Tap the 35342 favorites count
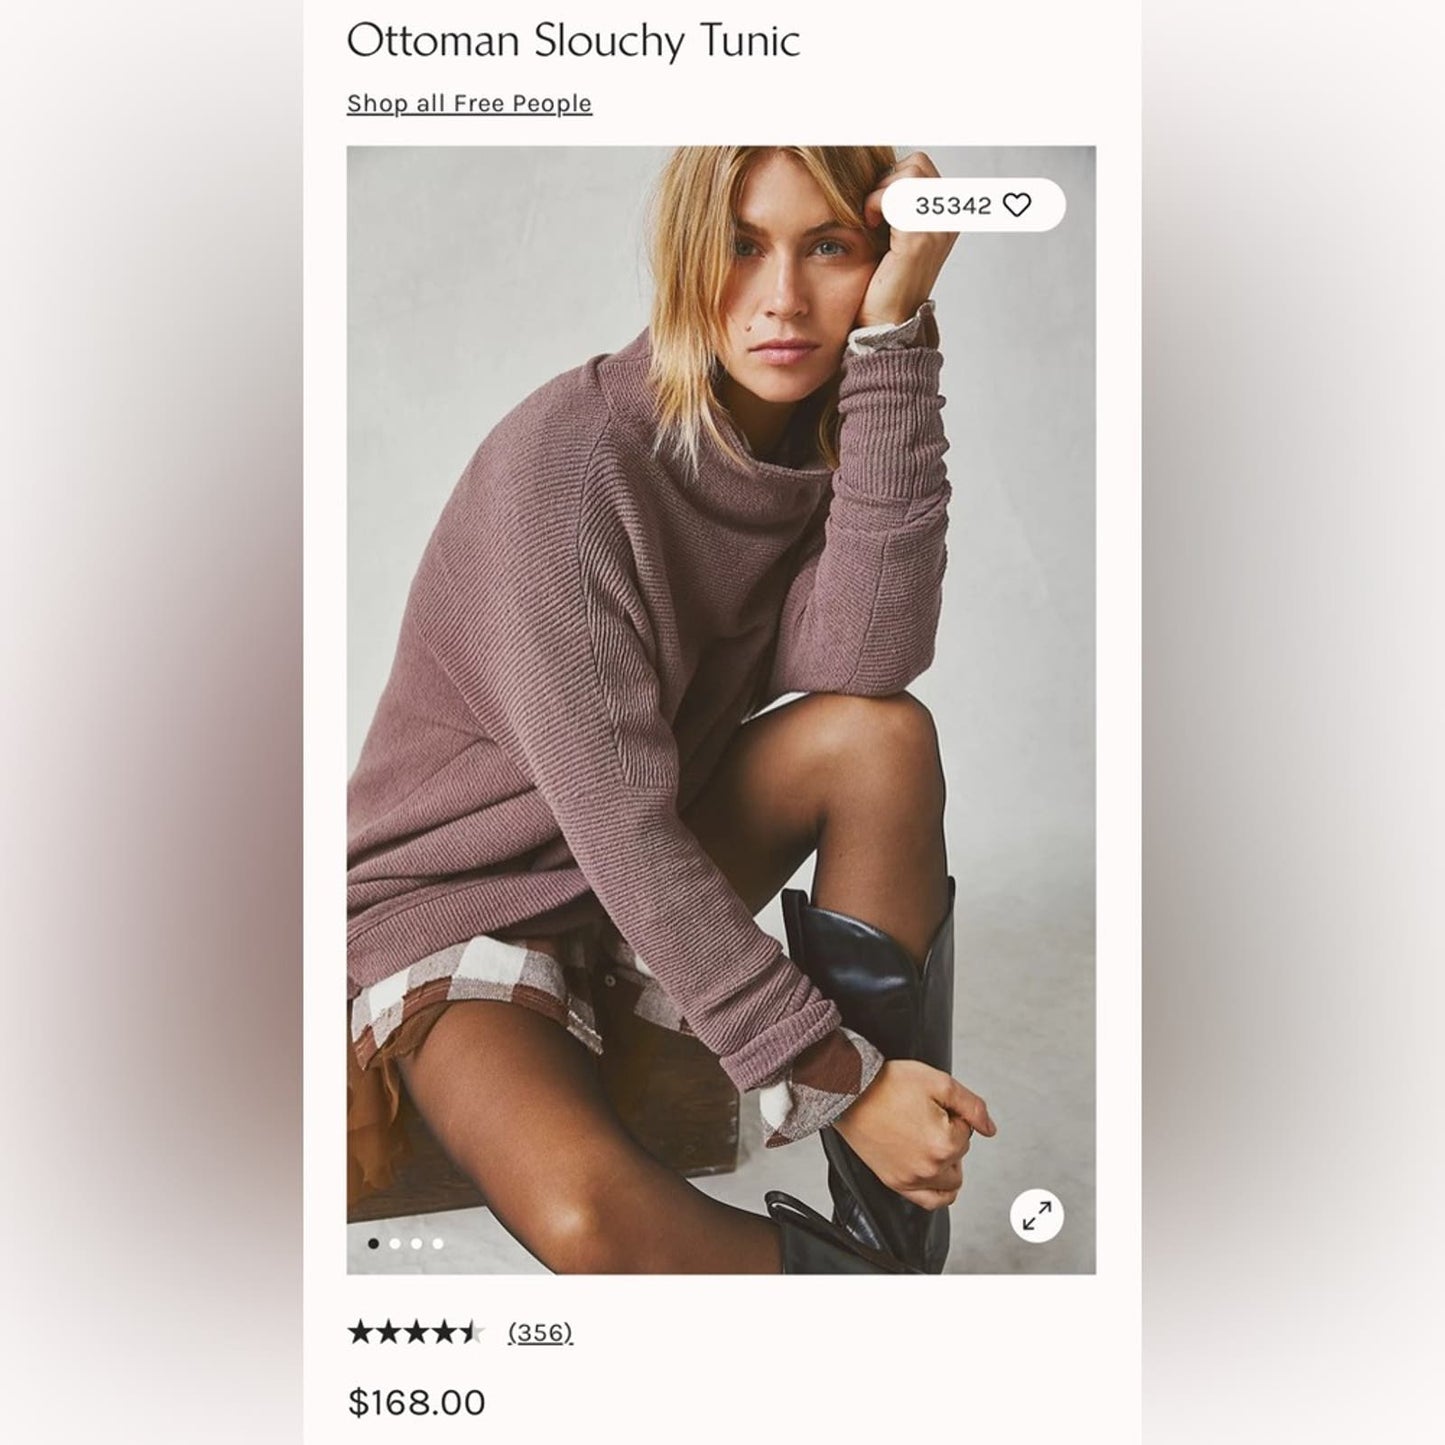This screenshot has height=1445, width=1445. pos(953,205)
